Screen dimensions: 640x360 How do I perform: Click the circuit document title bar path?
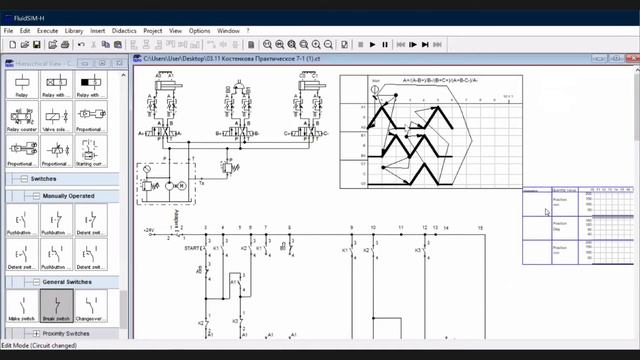point(232,59)
